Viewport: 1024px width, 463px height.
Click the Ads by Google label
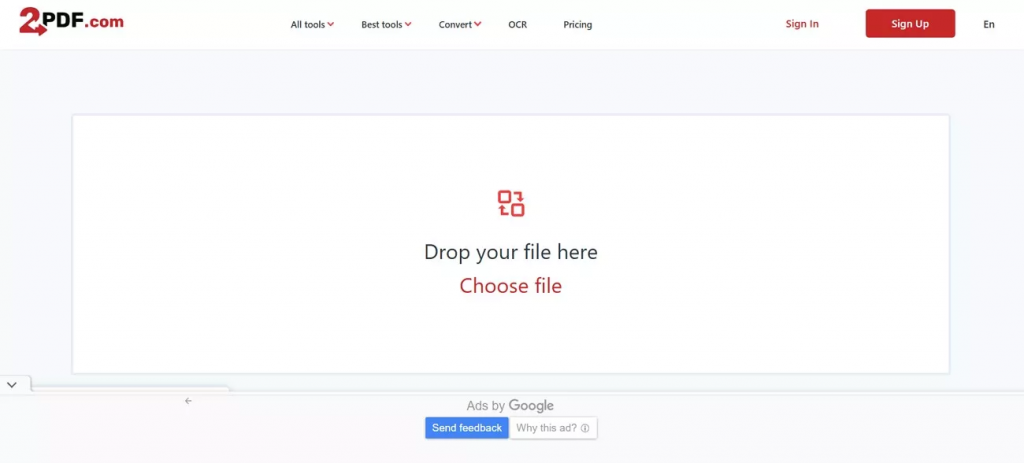pos(510,406)
